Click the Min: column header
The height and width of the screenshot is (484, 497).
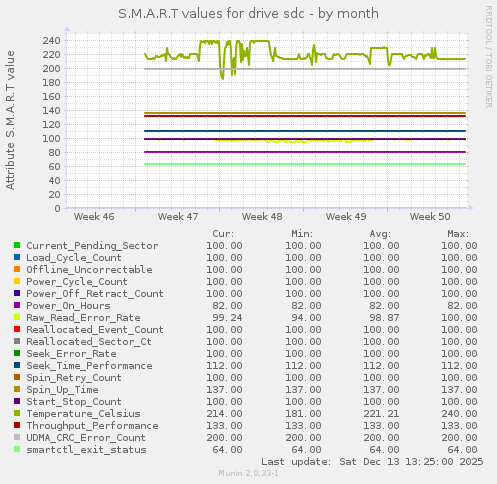[302, 234]
